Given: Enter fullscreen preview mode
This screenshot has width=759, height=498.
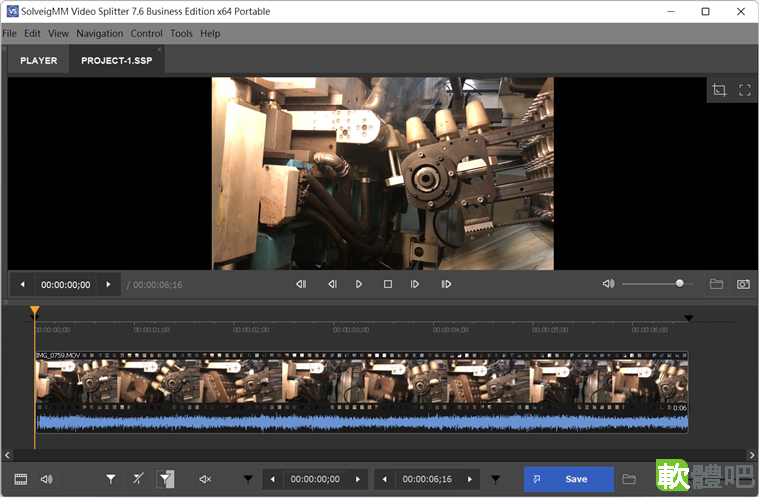Looking at the screenshot, I should click(745, 90).
